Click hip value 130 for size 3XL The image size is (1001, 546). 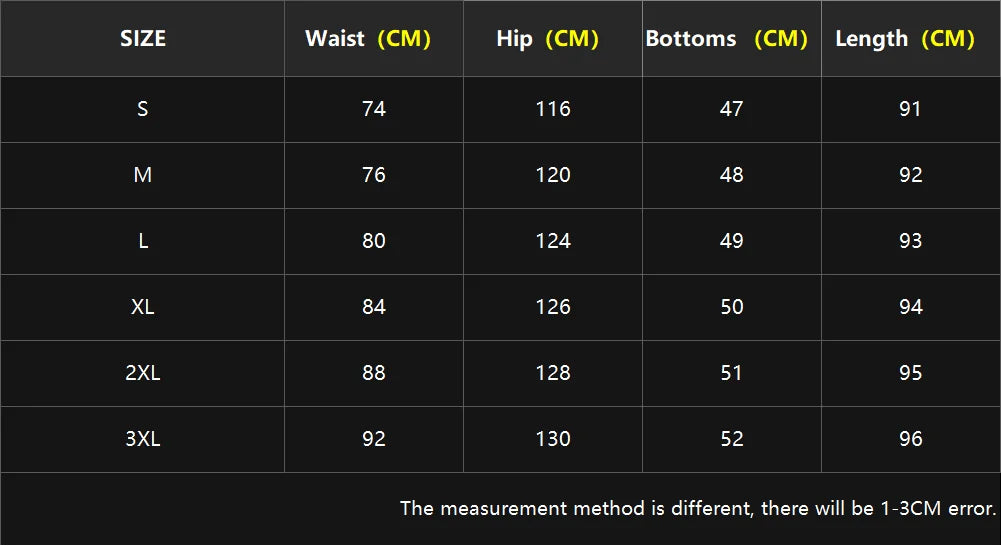point(553,439)
